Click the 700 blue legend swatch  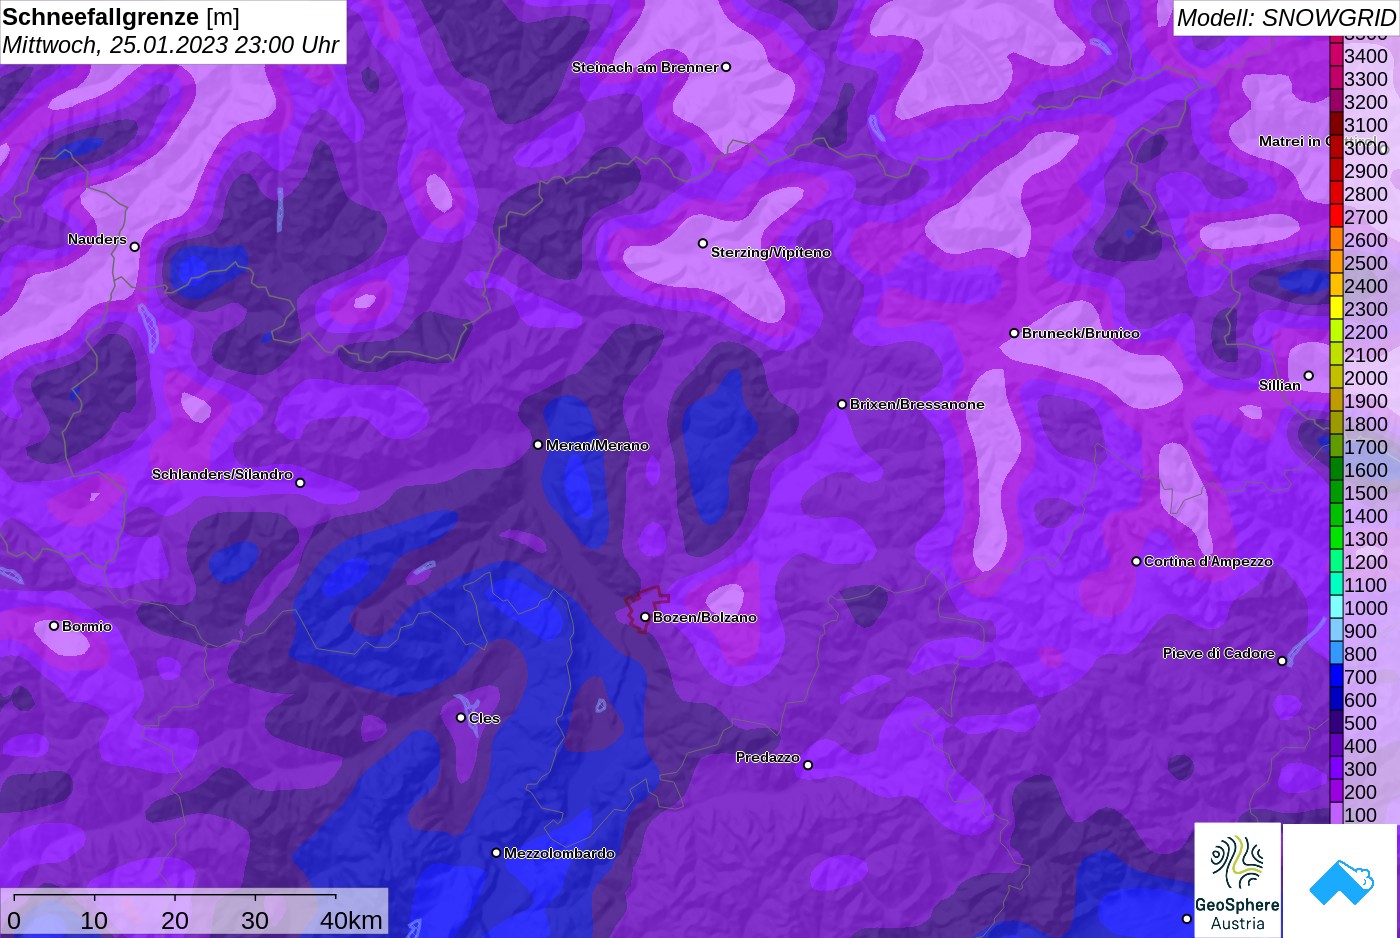click(1336, 676)
